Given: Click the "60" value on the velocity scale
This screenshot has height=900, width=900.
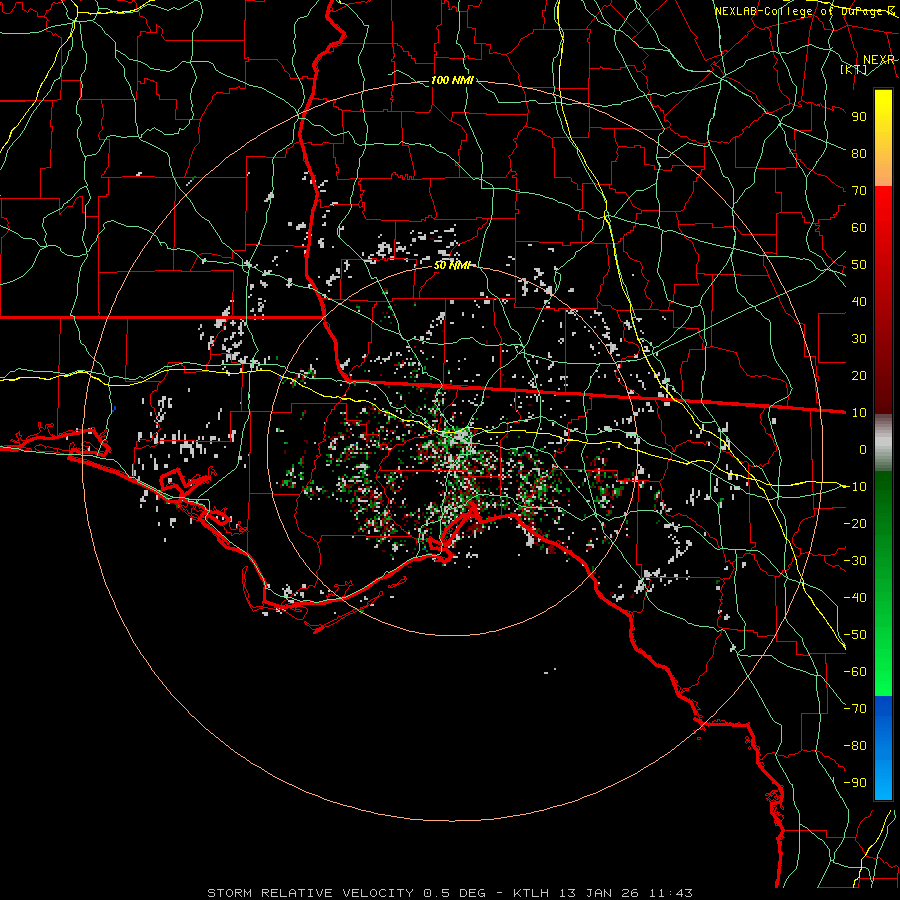Looking at the screenshot, I should (859, 228).
